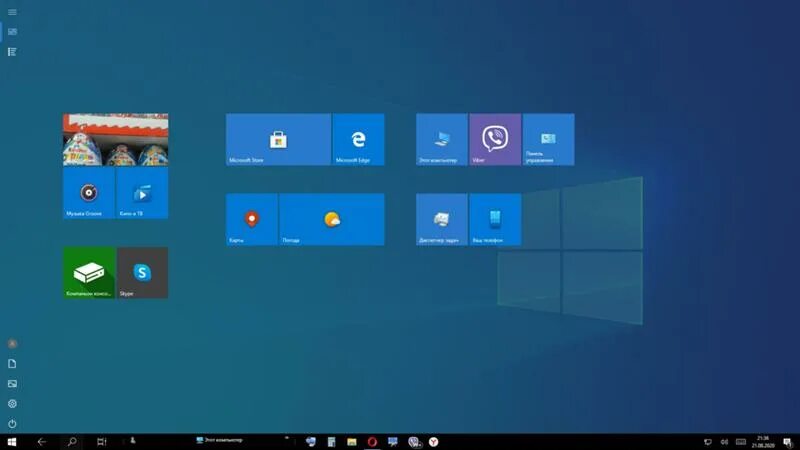Open the Microsoft Store tile
The height and width of the screenshot is (450, 800).
[x=278, y=139]
